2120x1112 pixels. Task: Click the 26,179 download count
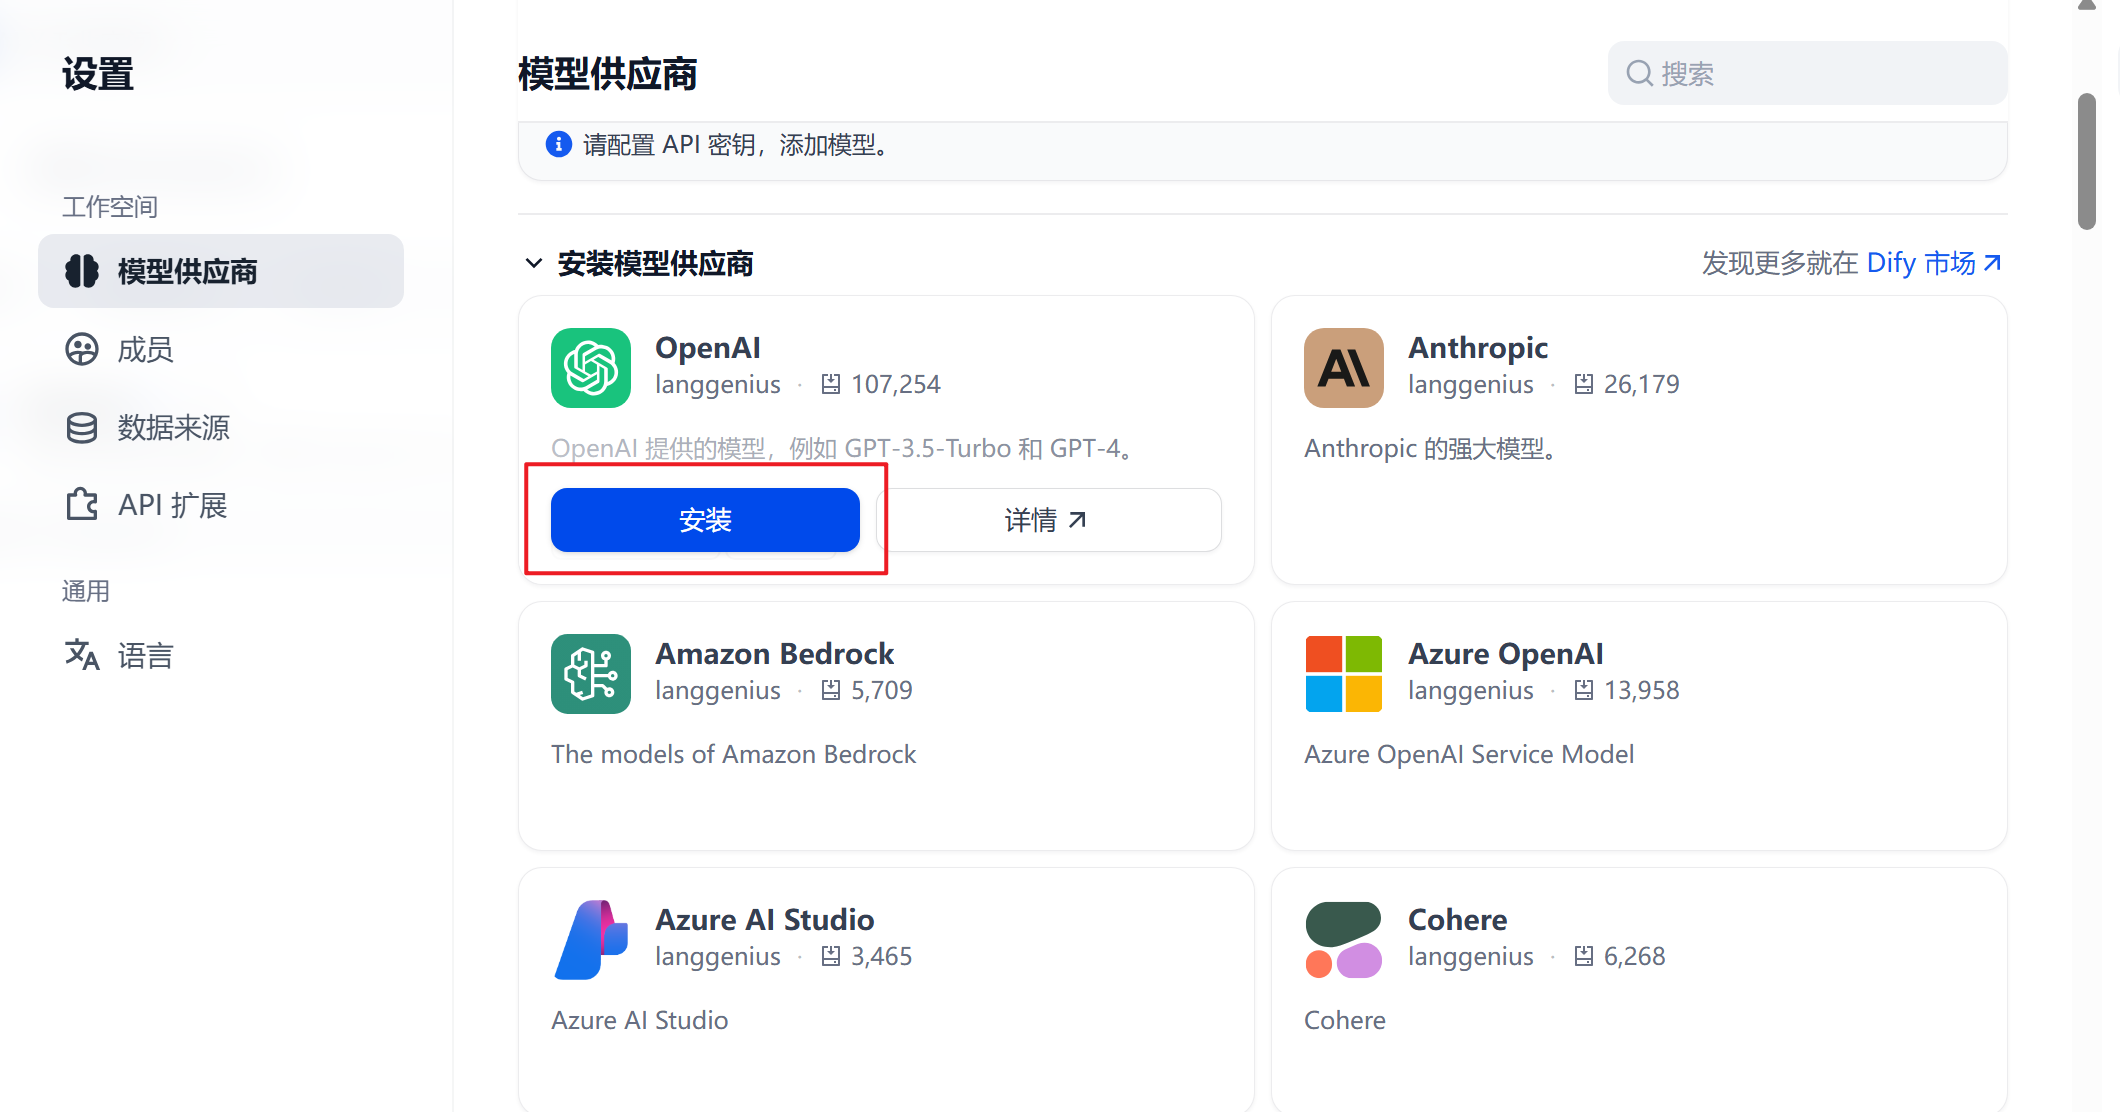pos(1642,384)
